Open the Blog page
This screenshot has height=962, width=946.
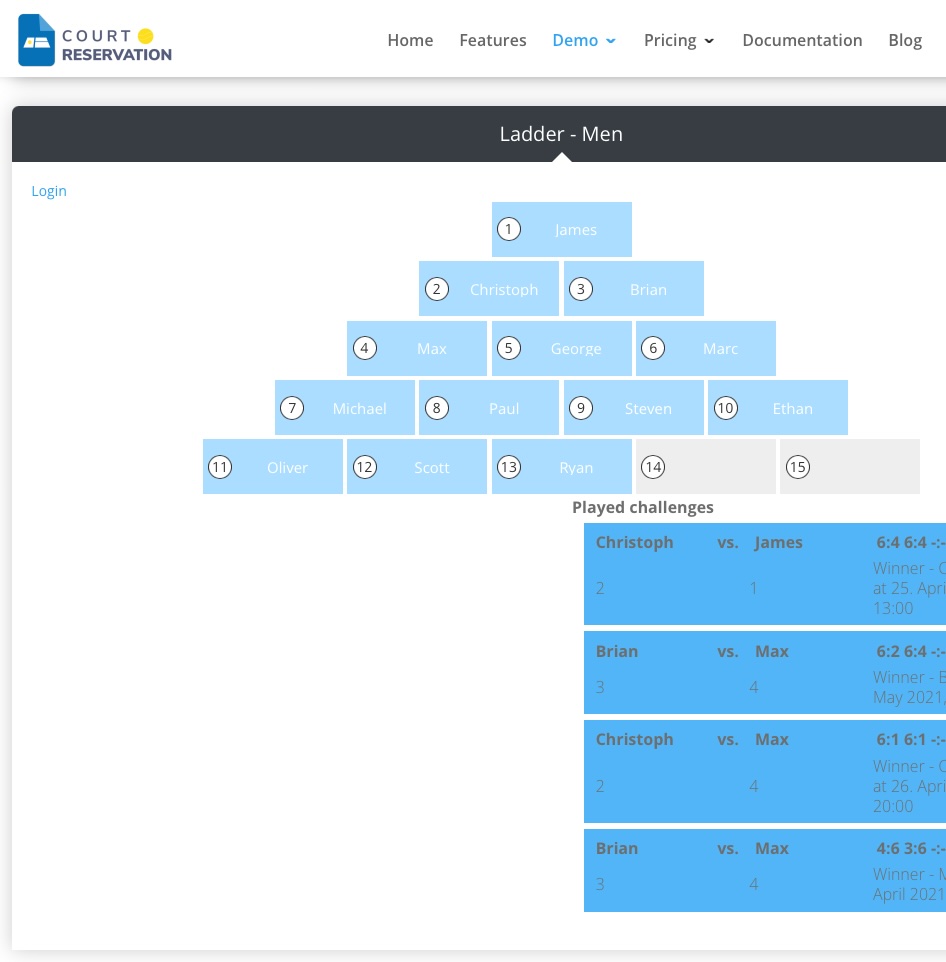coord(905,40)
